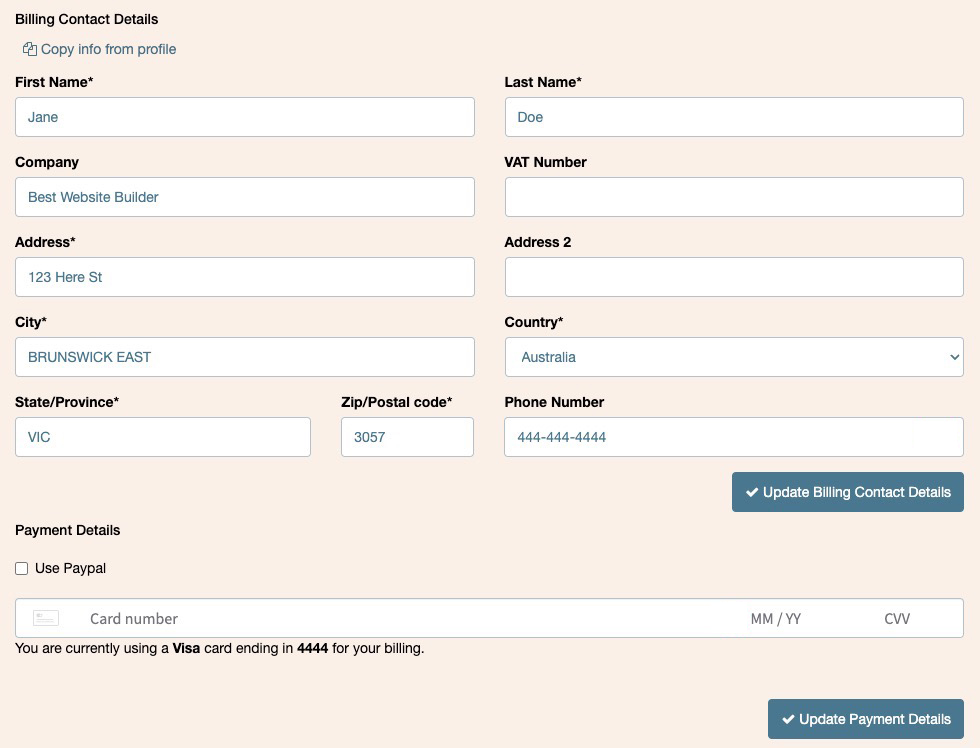Click the checkmark icon on Update Payment Details
Viewport: 980px width, 748px height.
coord(788,719)
